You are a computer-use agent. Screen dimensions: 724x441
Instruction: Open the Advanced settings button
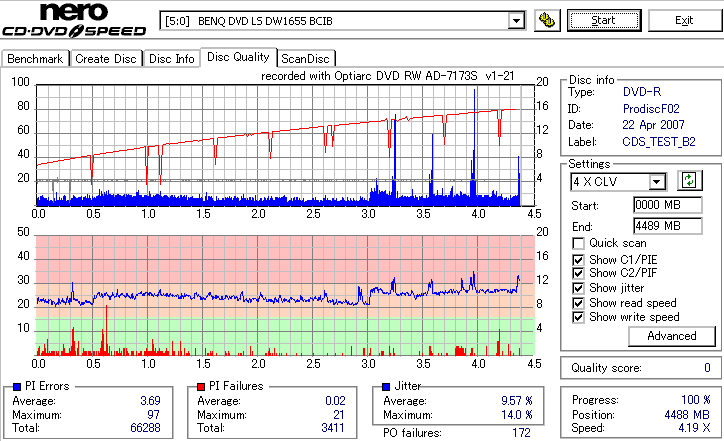coord(671,336)
